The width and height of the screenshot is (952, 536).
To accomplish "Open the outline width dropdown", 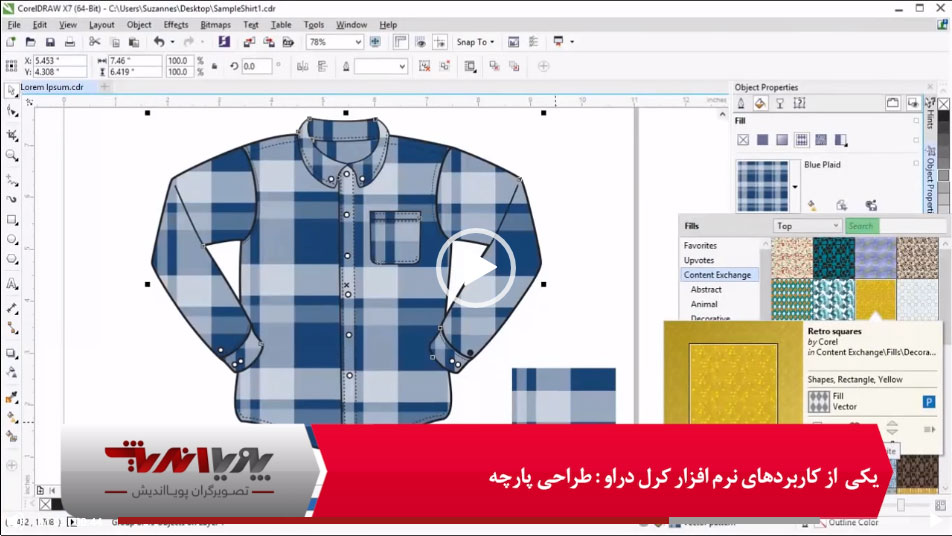I will pos(402,66).
